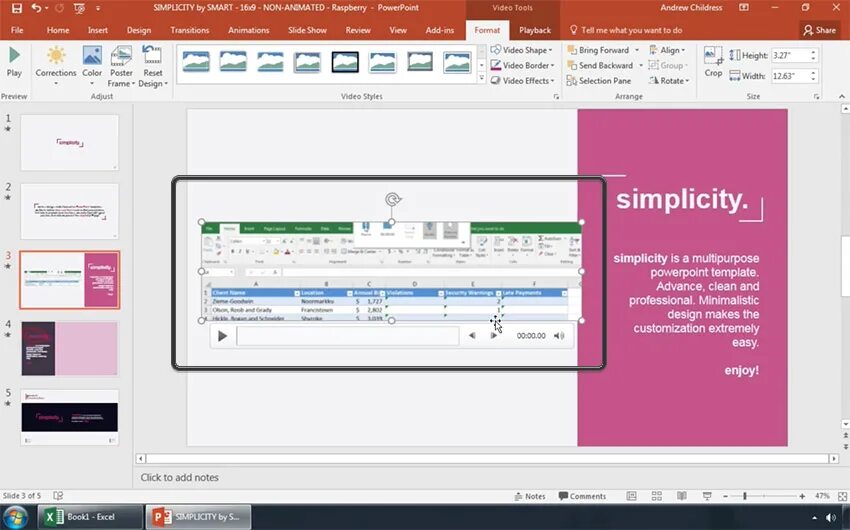Open the Align dropdown
Image resolution: width=850 pixels, height=530 pixels.
click(667, 50)
